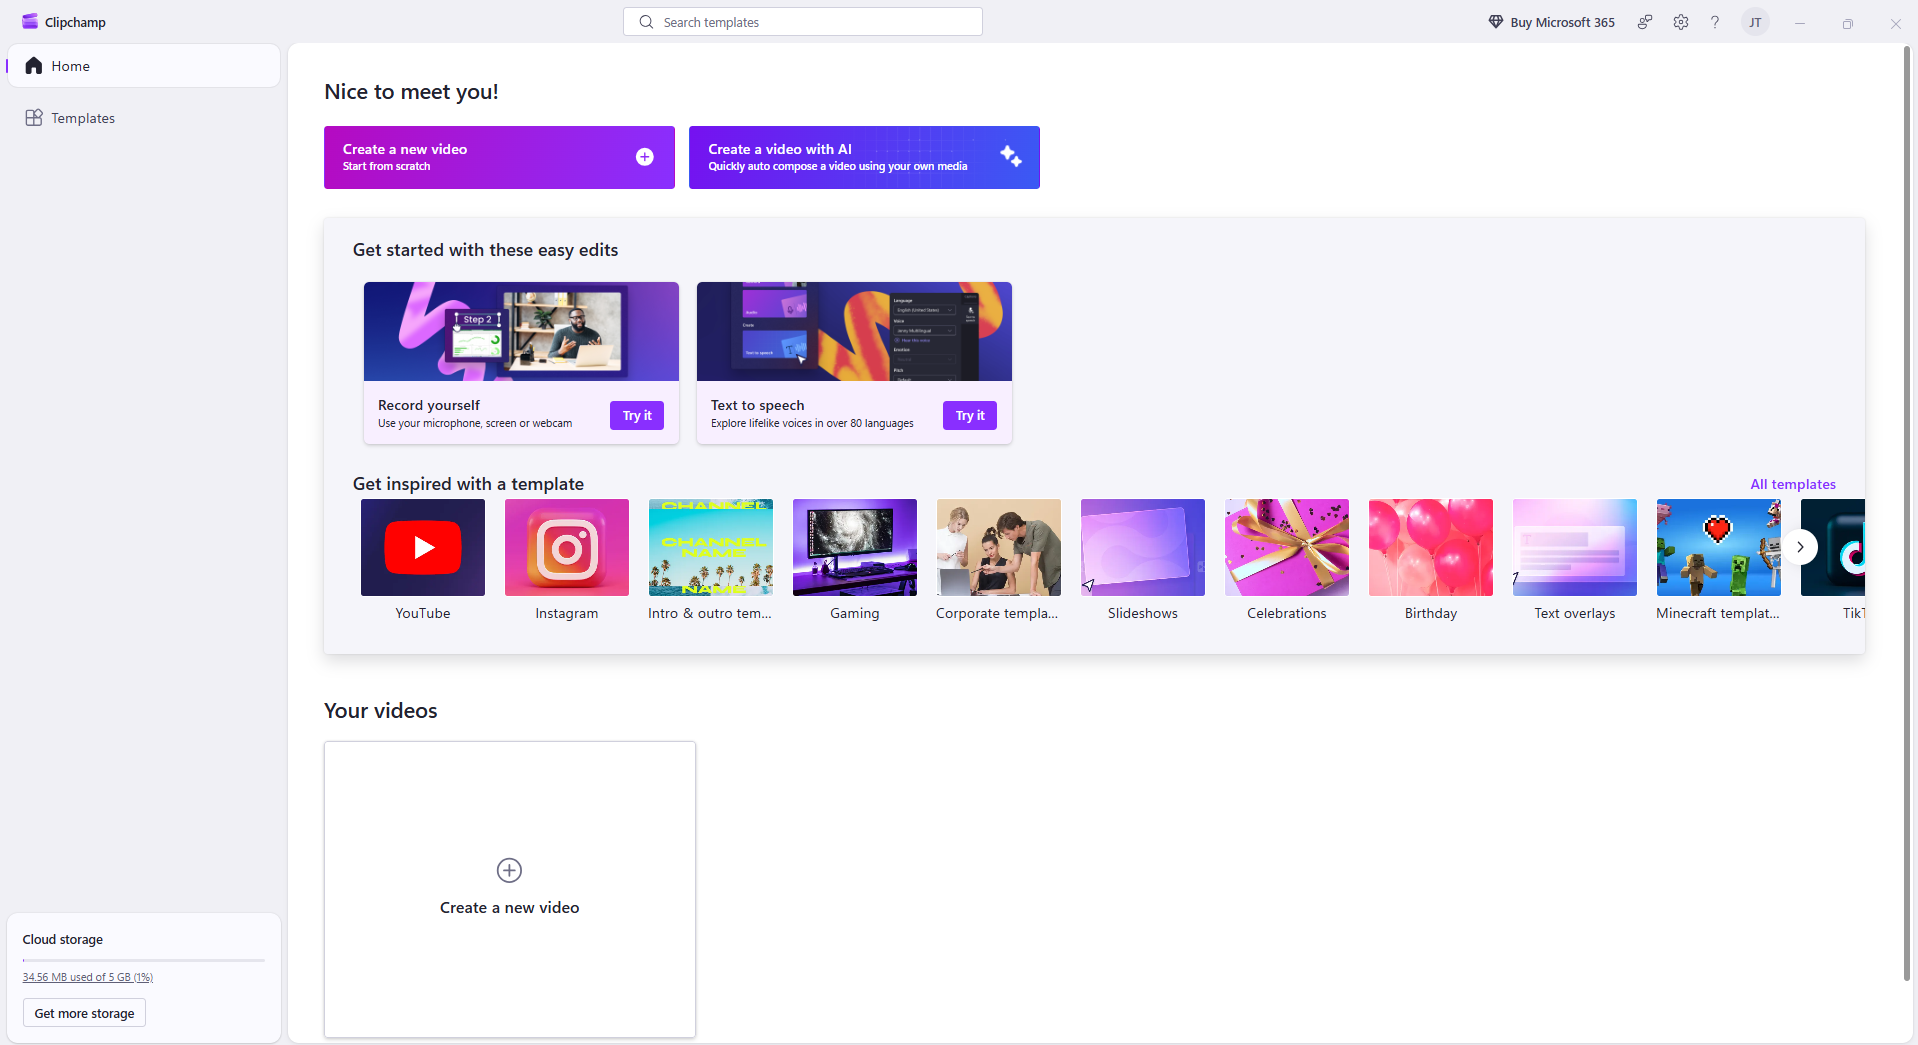The width and height of the screenshot is (1918, 1045).
Task: Open the Buy Microsoft 365 link
Action: pos(1551,22)
